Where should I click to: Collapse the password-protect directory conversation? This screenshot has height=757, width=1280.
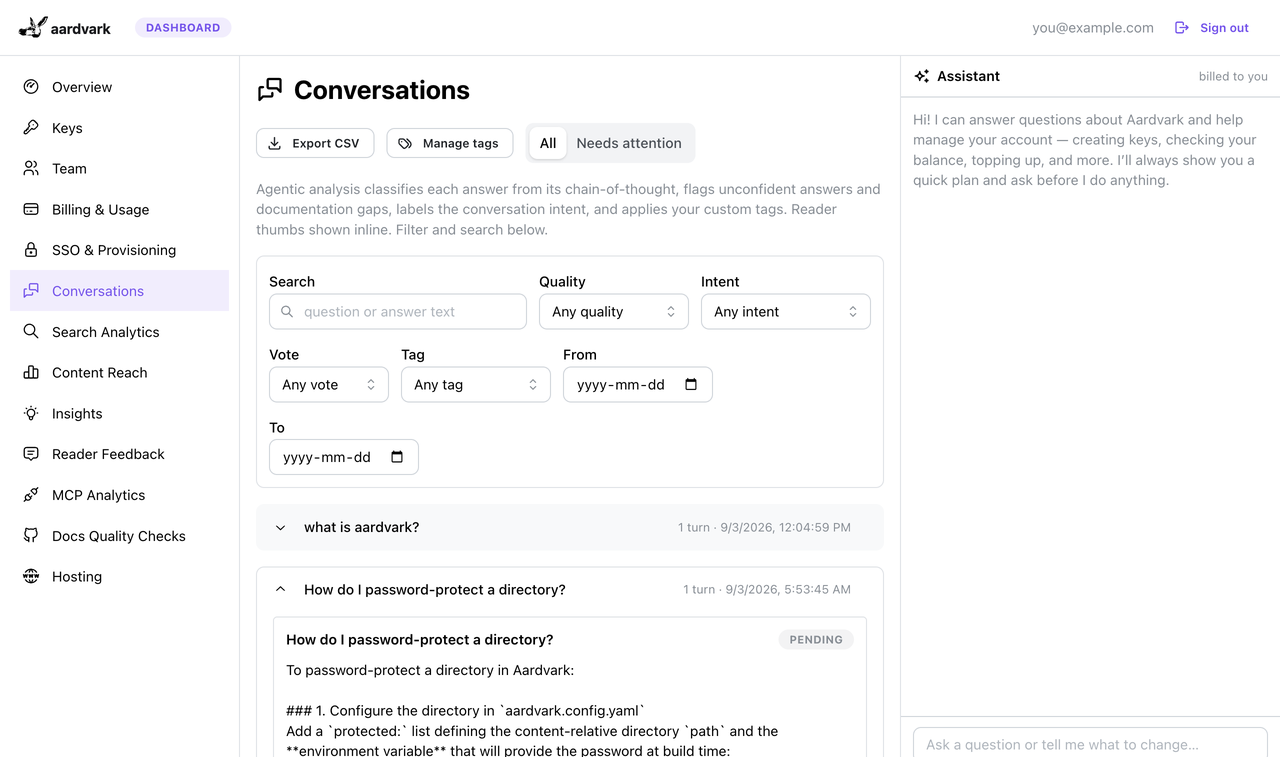[x=570, y=590]
